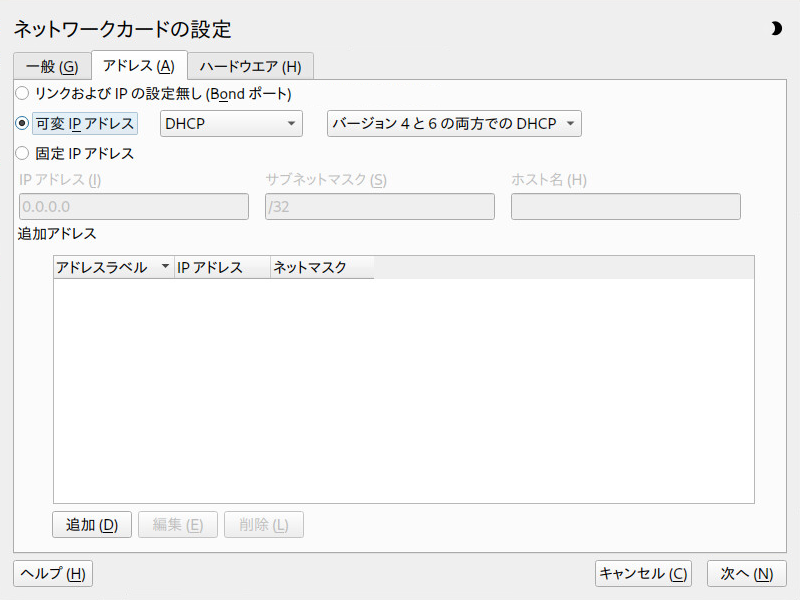Click the ホスト名 input field
Viewport: 800px width, 600px height.
[x=626, y=207]
